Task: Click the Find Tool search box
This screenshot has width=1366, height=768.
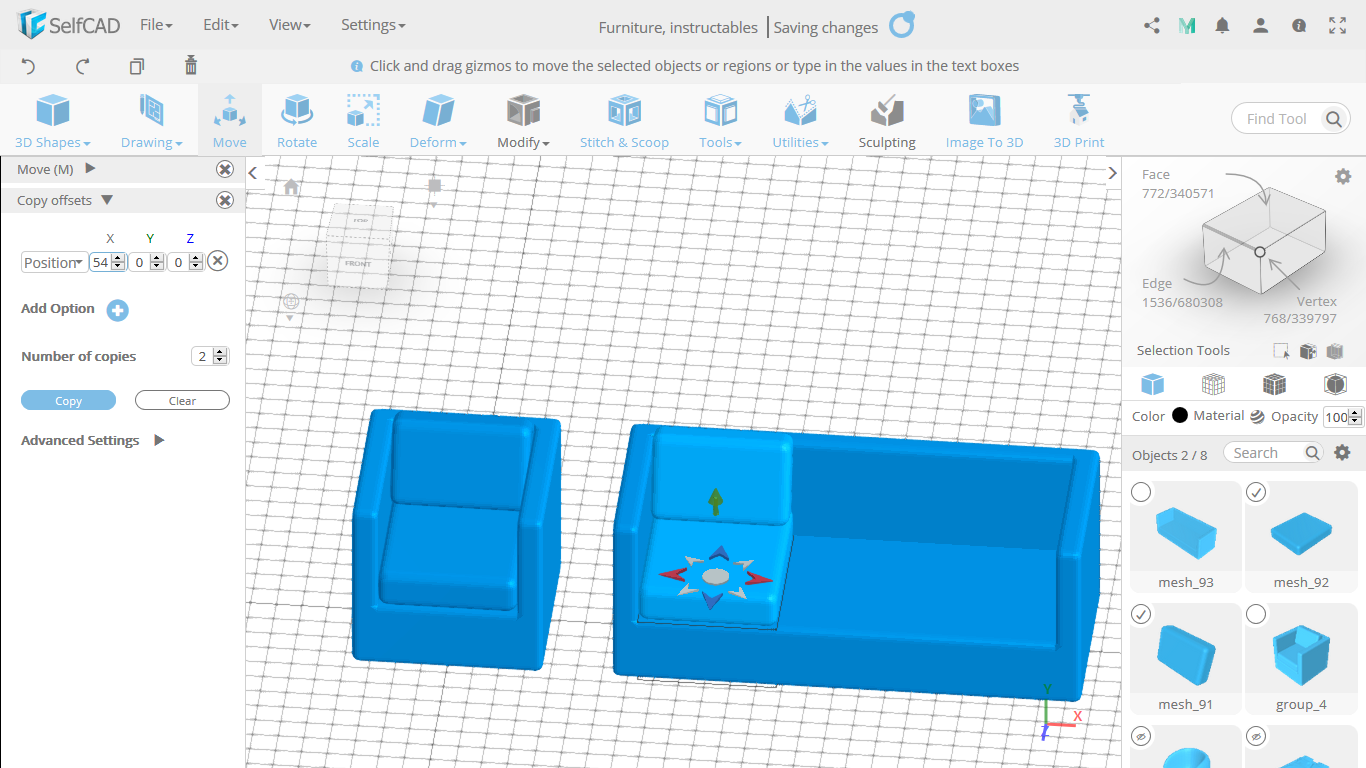Action: tap(1280, 119)
